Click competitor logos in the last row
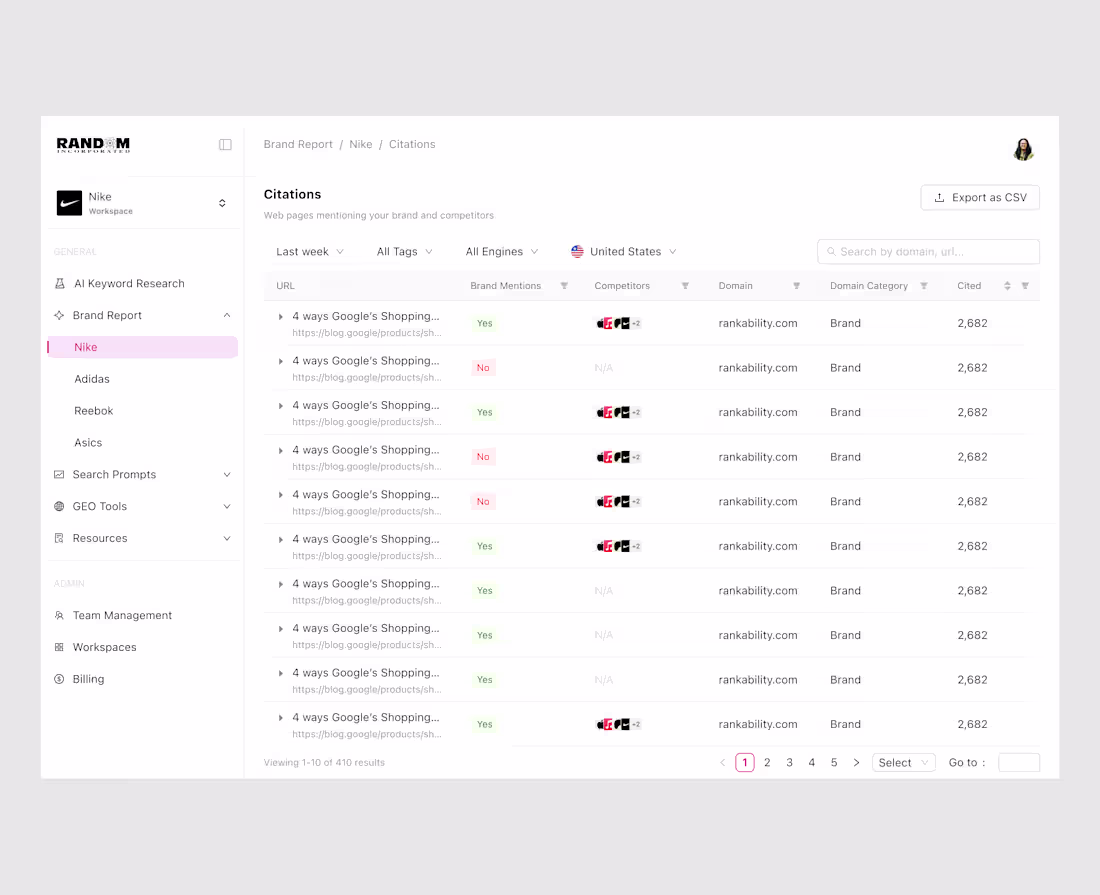The width and height of the screenshot is (1100, 895). pos(619,725)
